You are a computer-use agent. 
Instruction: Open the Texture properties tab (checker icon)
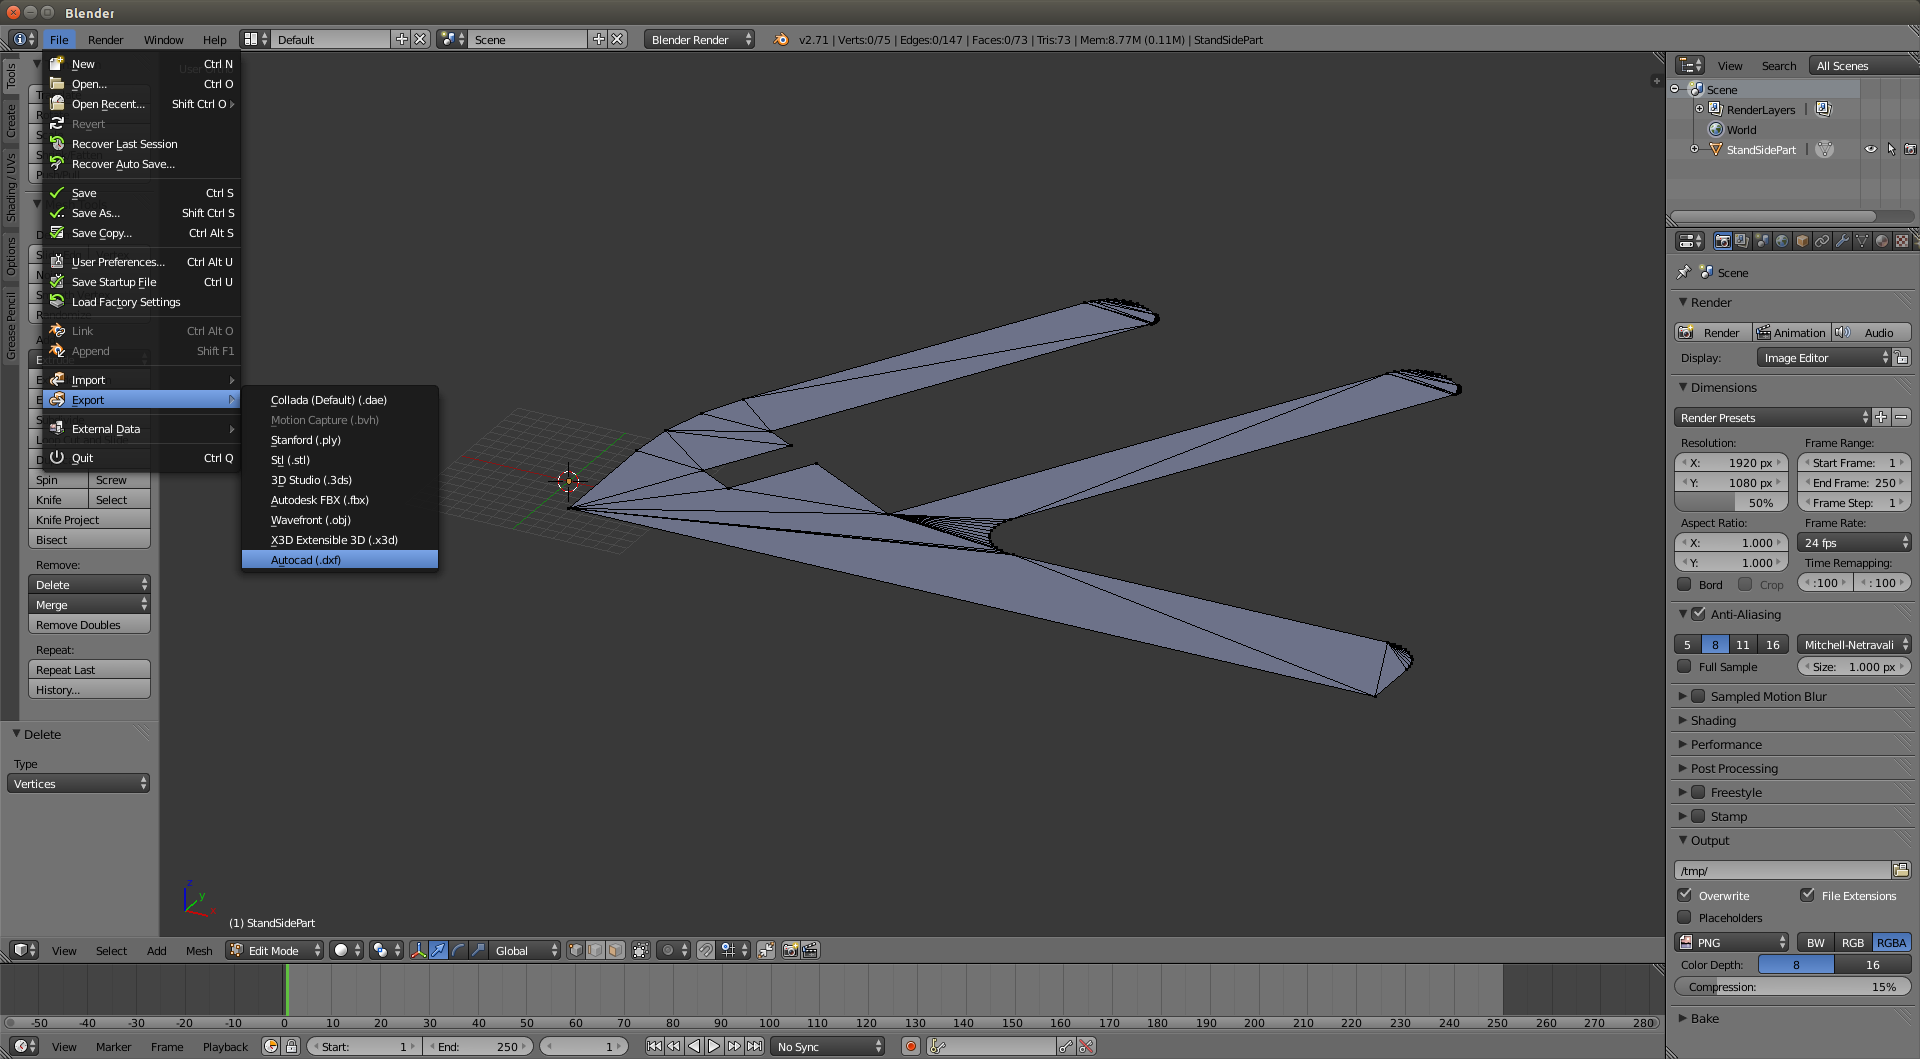click(x=1904, y=241)
